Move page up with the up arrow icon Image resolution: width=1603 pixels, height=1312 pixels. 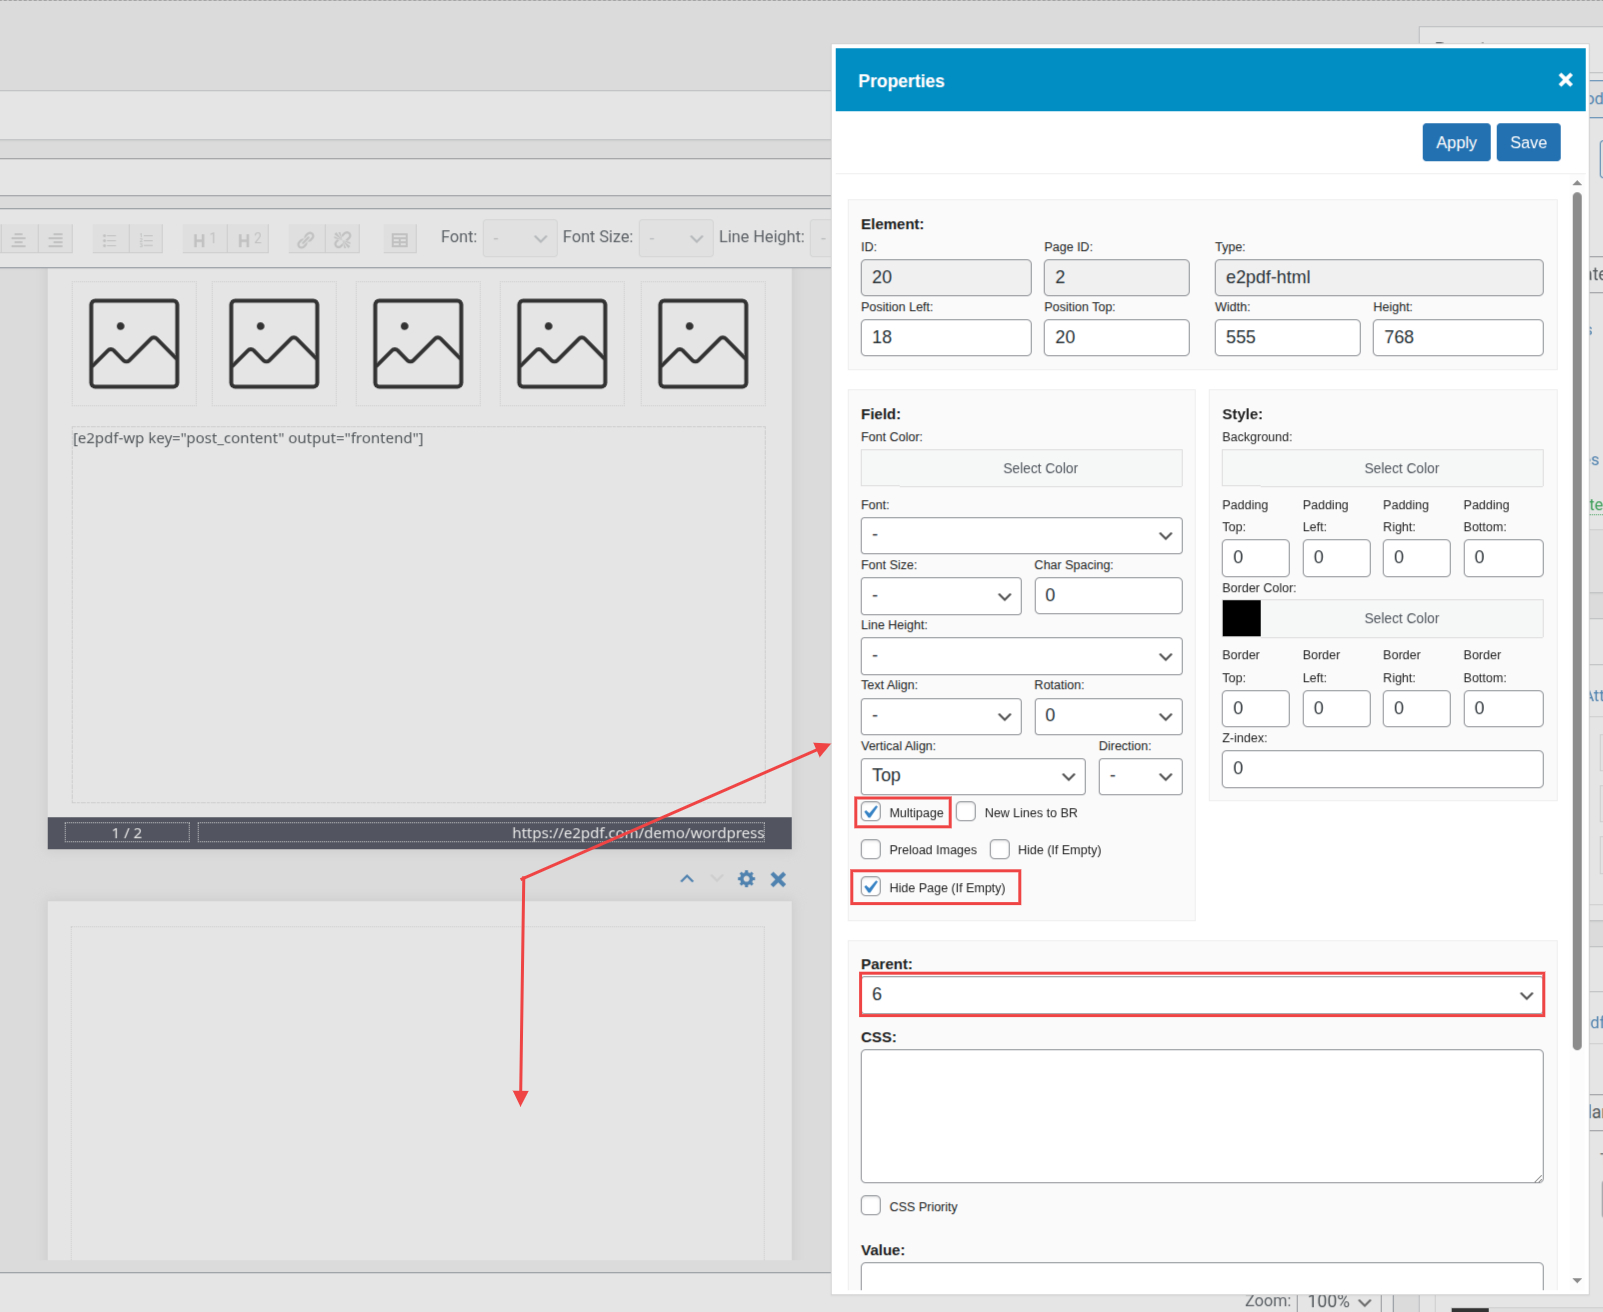(x=687, y=879)
